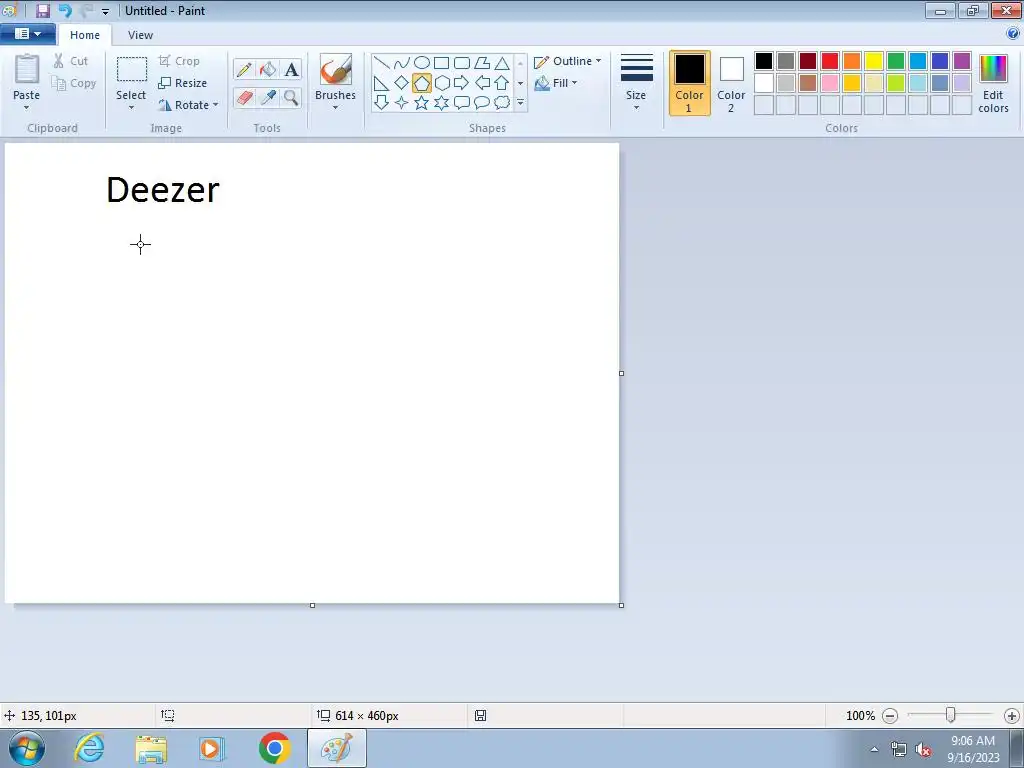Click the zoom out minus button
Image resolution: width=1024 pixels, height=768 pixels.
tap(889, 716)
